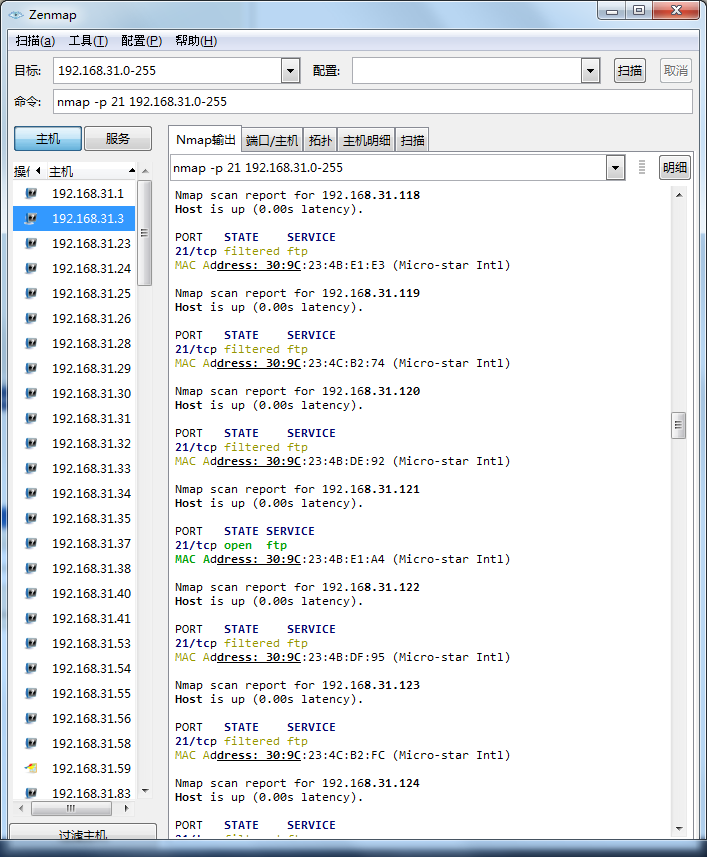Screen dimensions: 707x857
Task: Click the 配置 profile combo field
Action: (467, 71)
